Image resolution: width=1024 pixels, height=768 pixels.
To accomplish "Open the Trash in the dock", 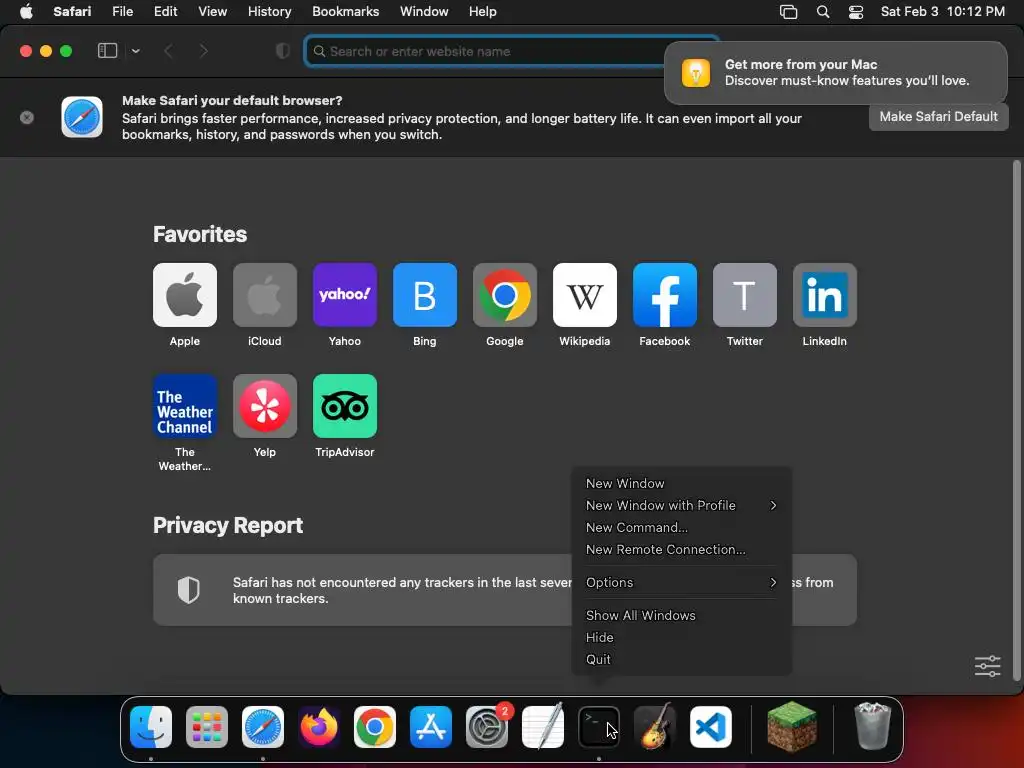I will (x=872, y=727).
